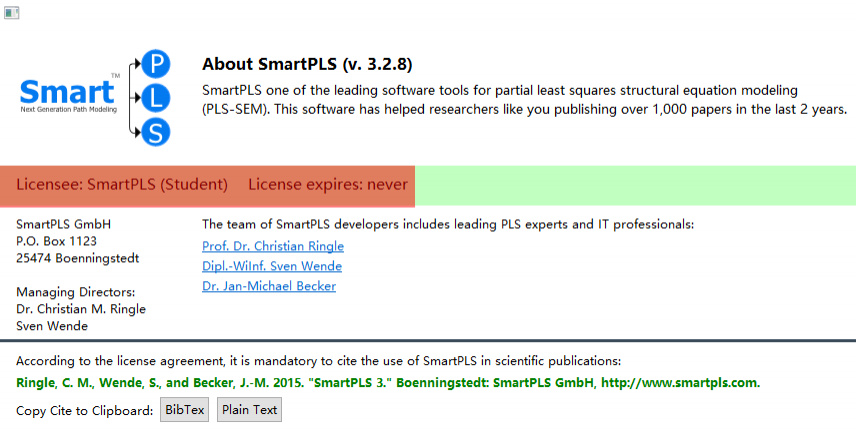The height and width of the screenshot is (431, 856).
Task: Click the blue P circle in logo
Action: 155,64
